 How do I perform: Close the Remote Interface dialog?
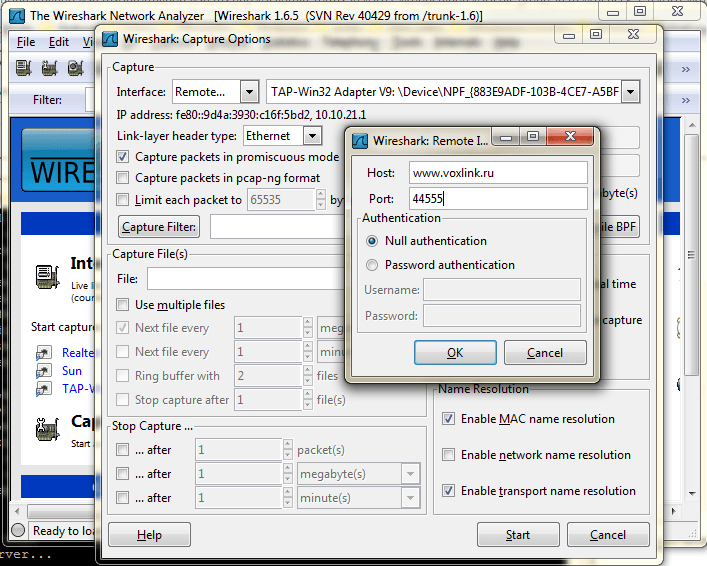[570, 136]
